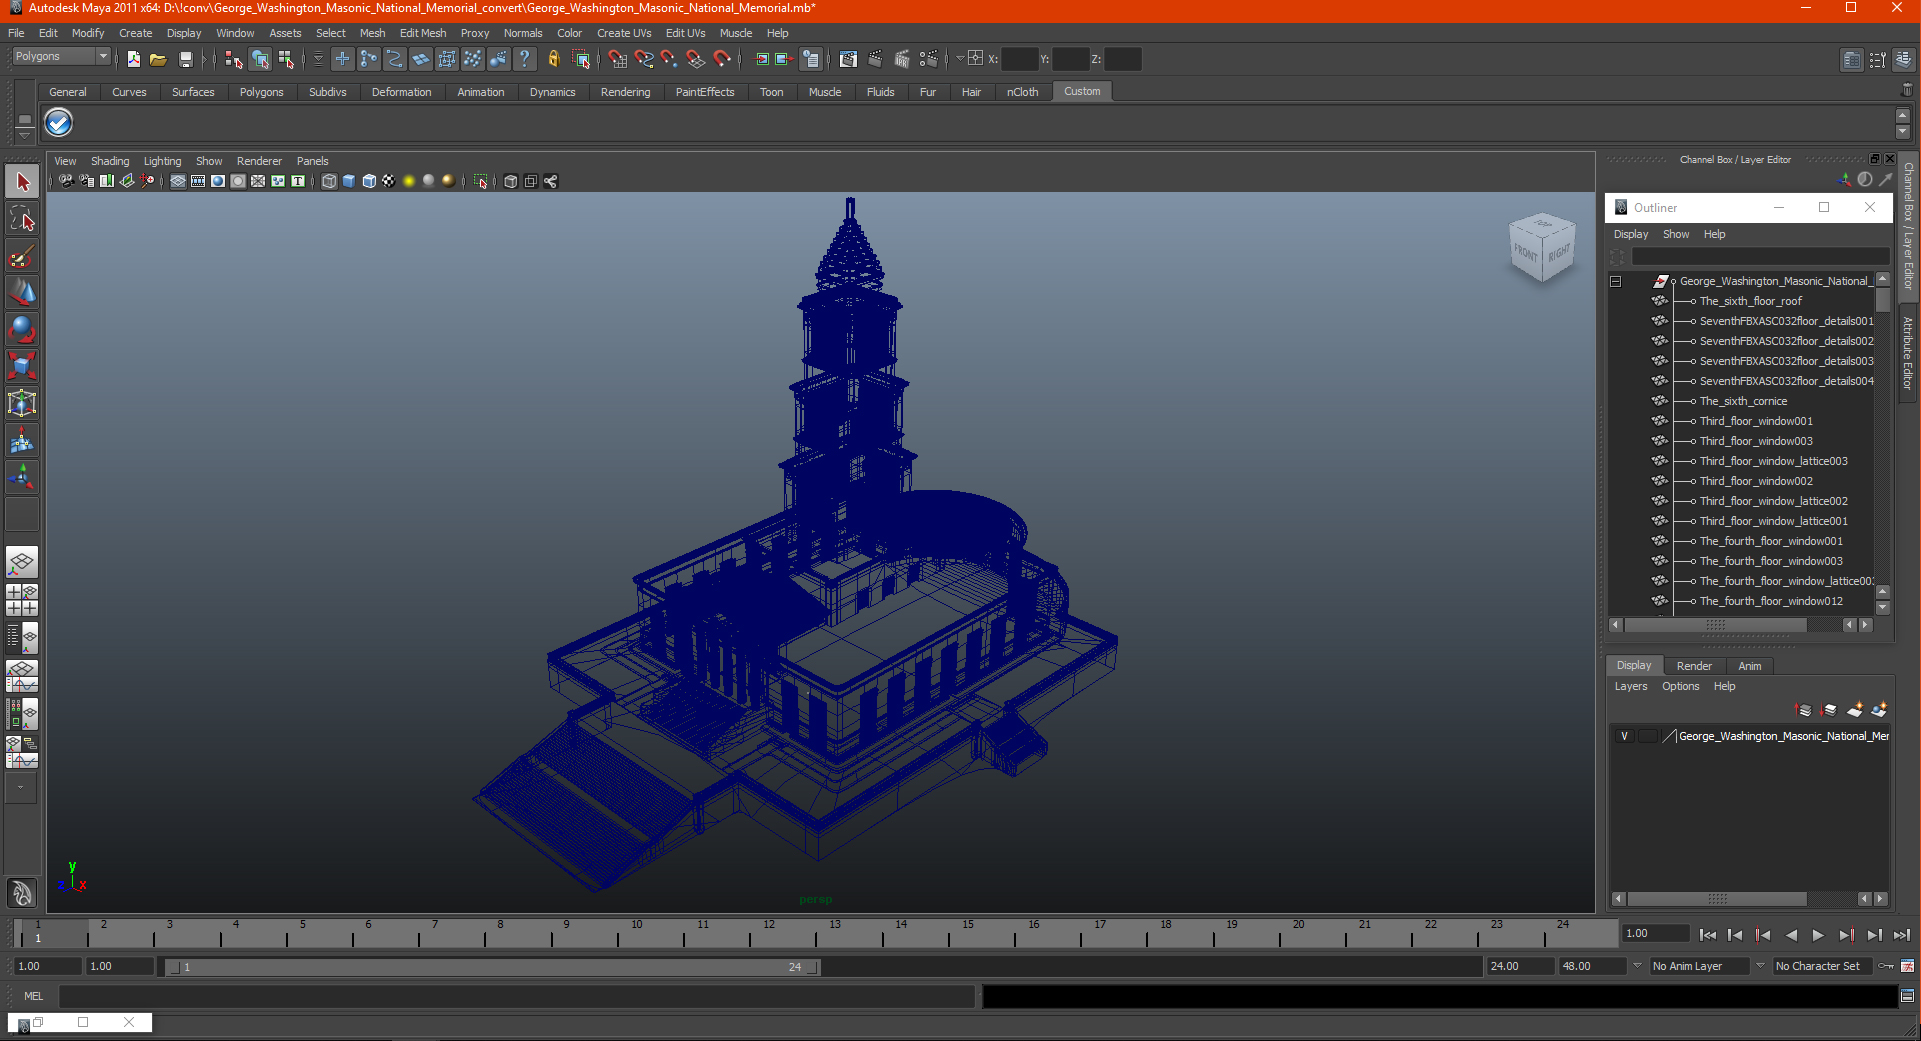Image resolution: width=1921 pixels, height=1041 pixels.
Task: Click play forwards button
Action: click(1818, 935)
